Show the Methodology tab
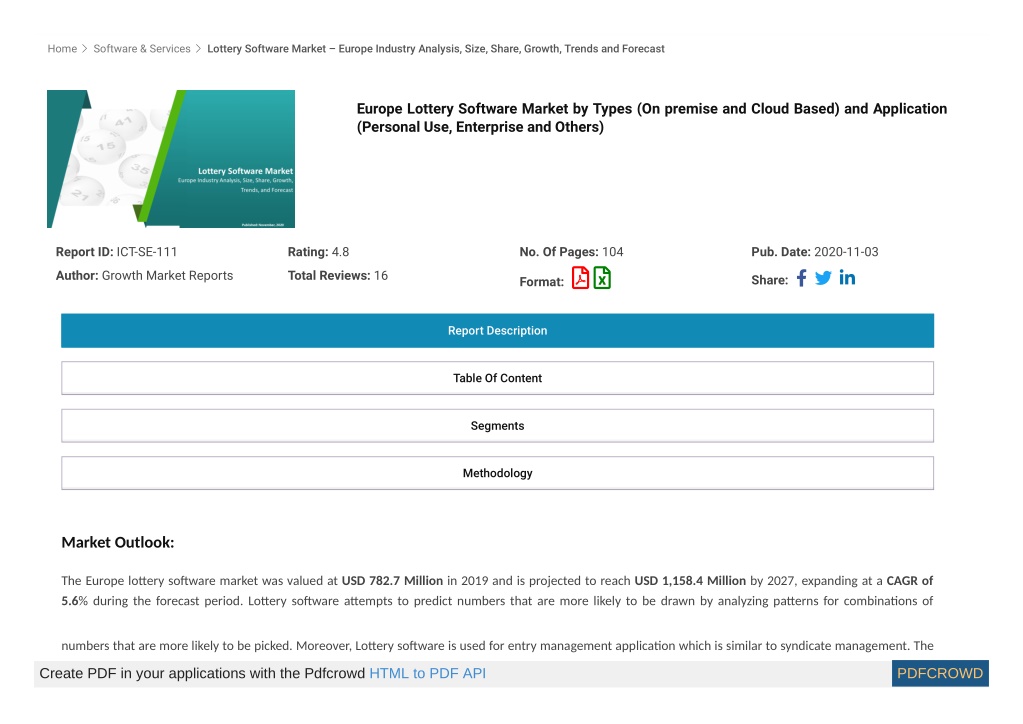Viewport: 1023px width, 724px height. (497, 473)
